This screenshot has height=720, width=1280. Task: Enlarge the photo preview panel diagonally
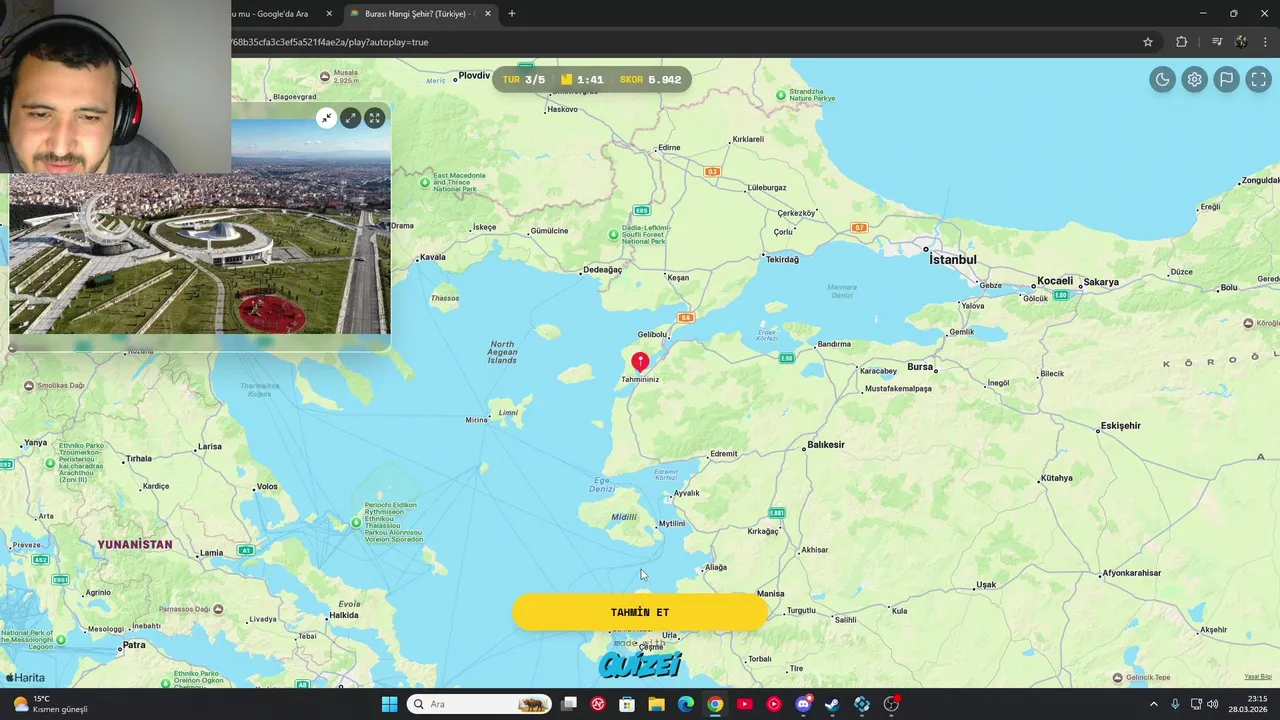click(350, 118)
